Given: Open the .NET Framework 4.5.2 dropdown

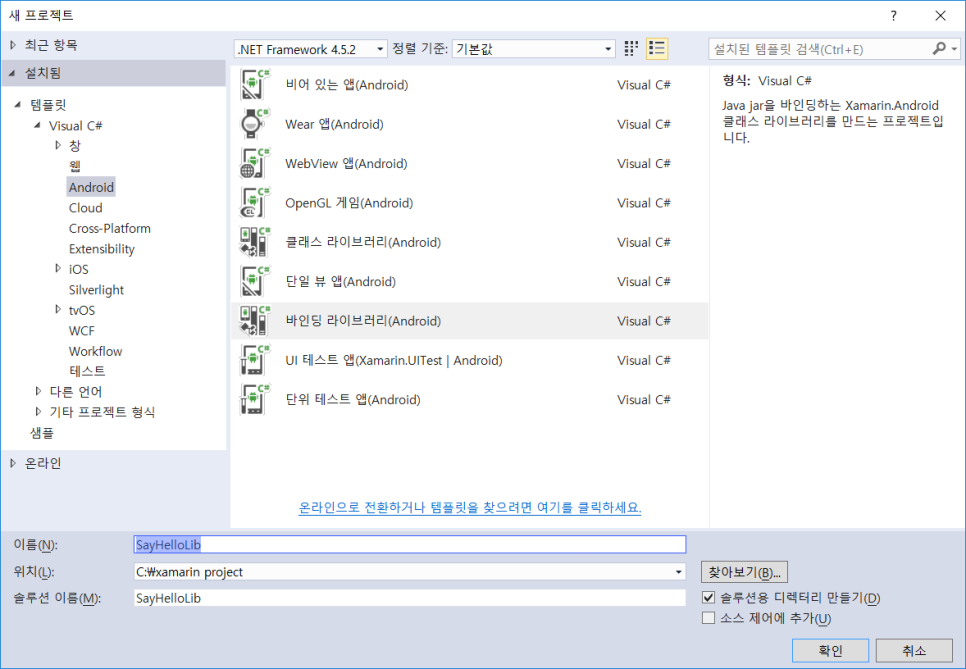Looking at the screenshot, I should pos(310,49).
